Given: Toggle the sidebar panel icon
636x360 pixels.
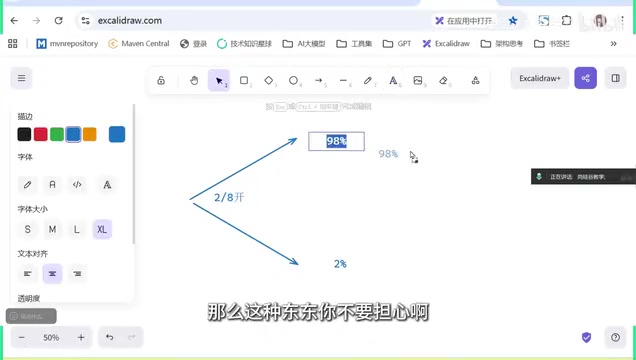Looking at the screenshot, I should [615, 78].
